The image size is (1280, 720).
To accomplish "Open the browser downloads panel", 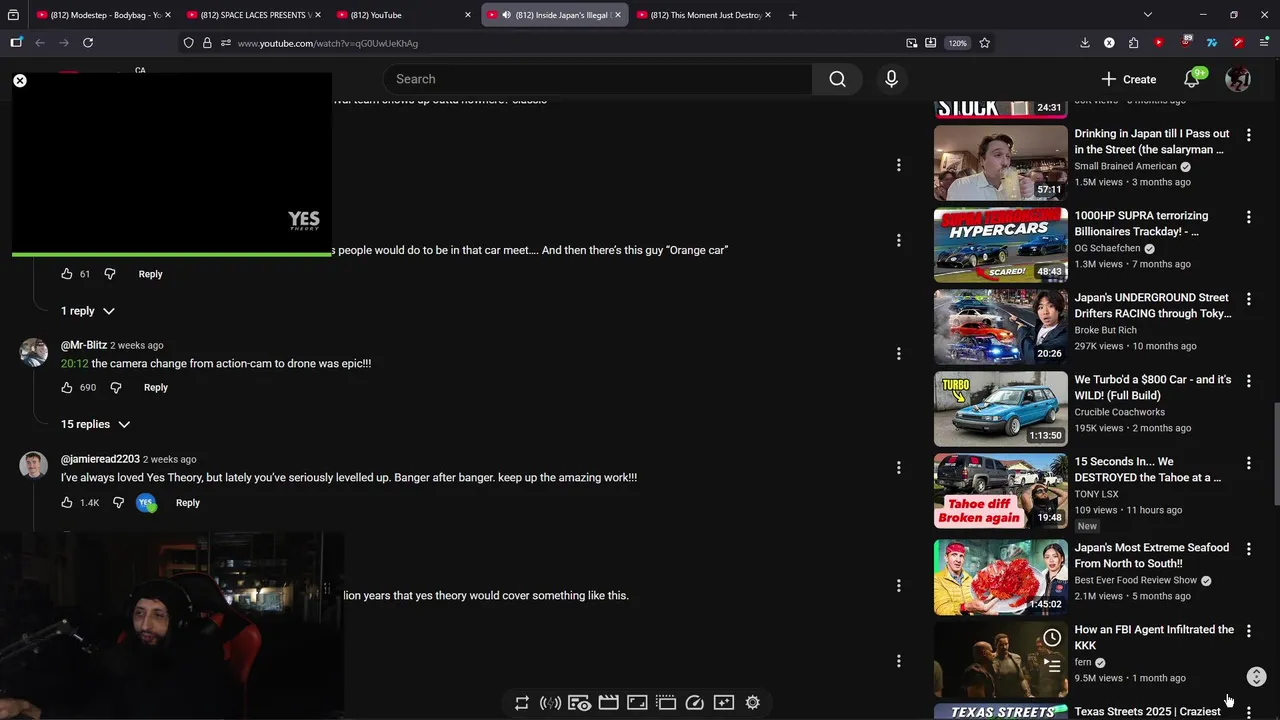I will point(1085,43).
